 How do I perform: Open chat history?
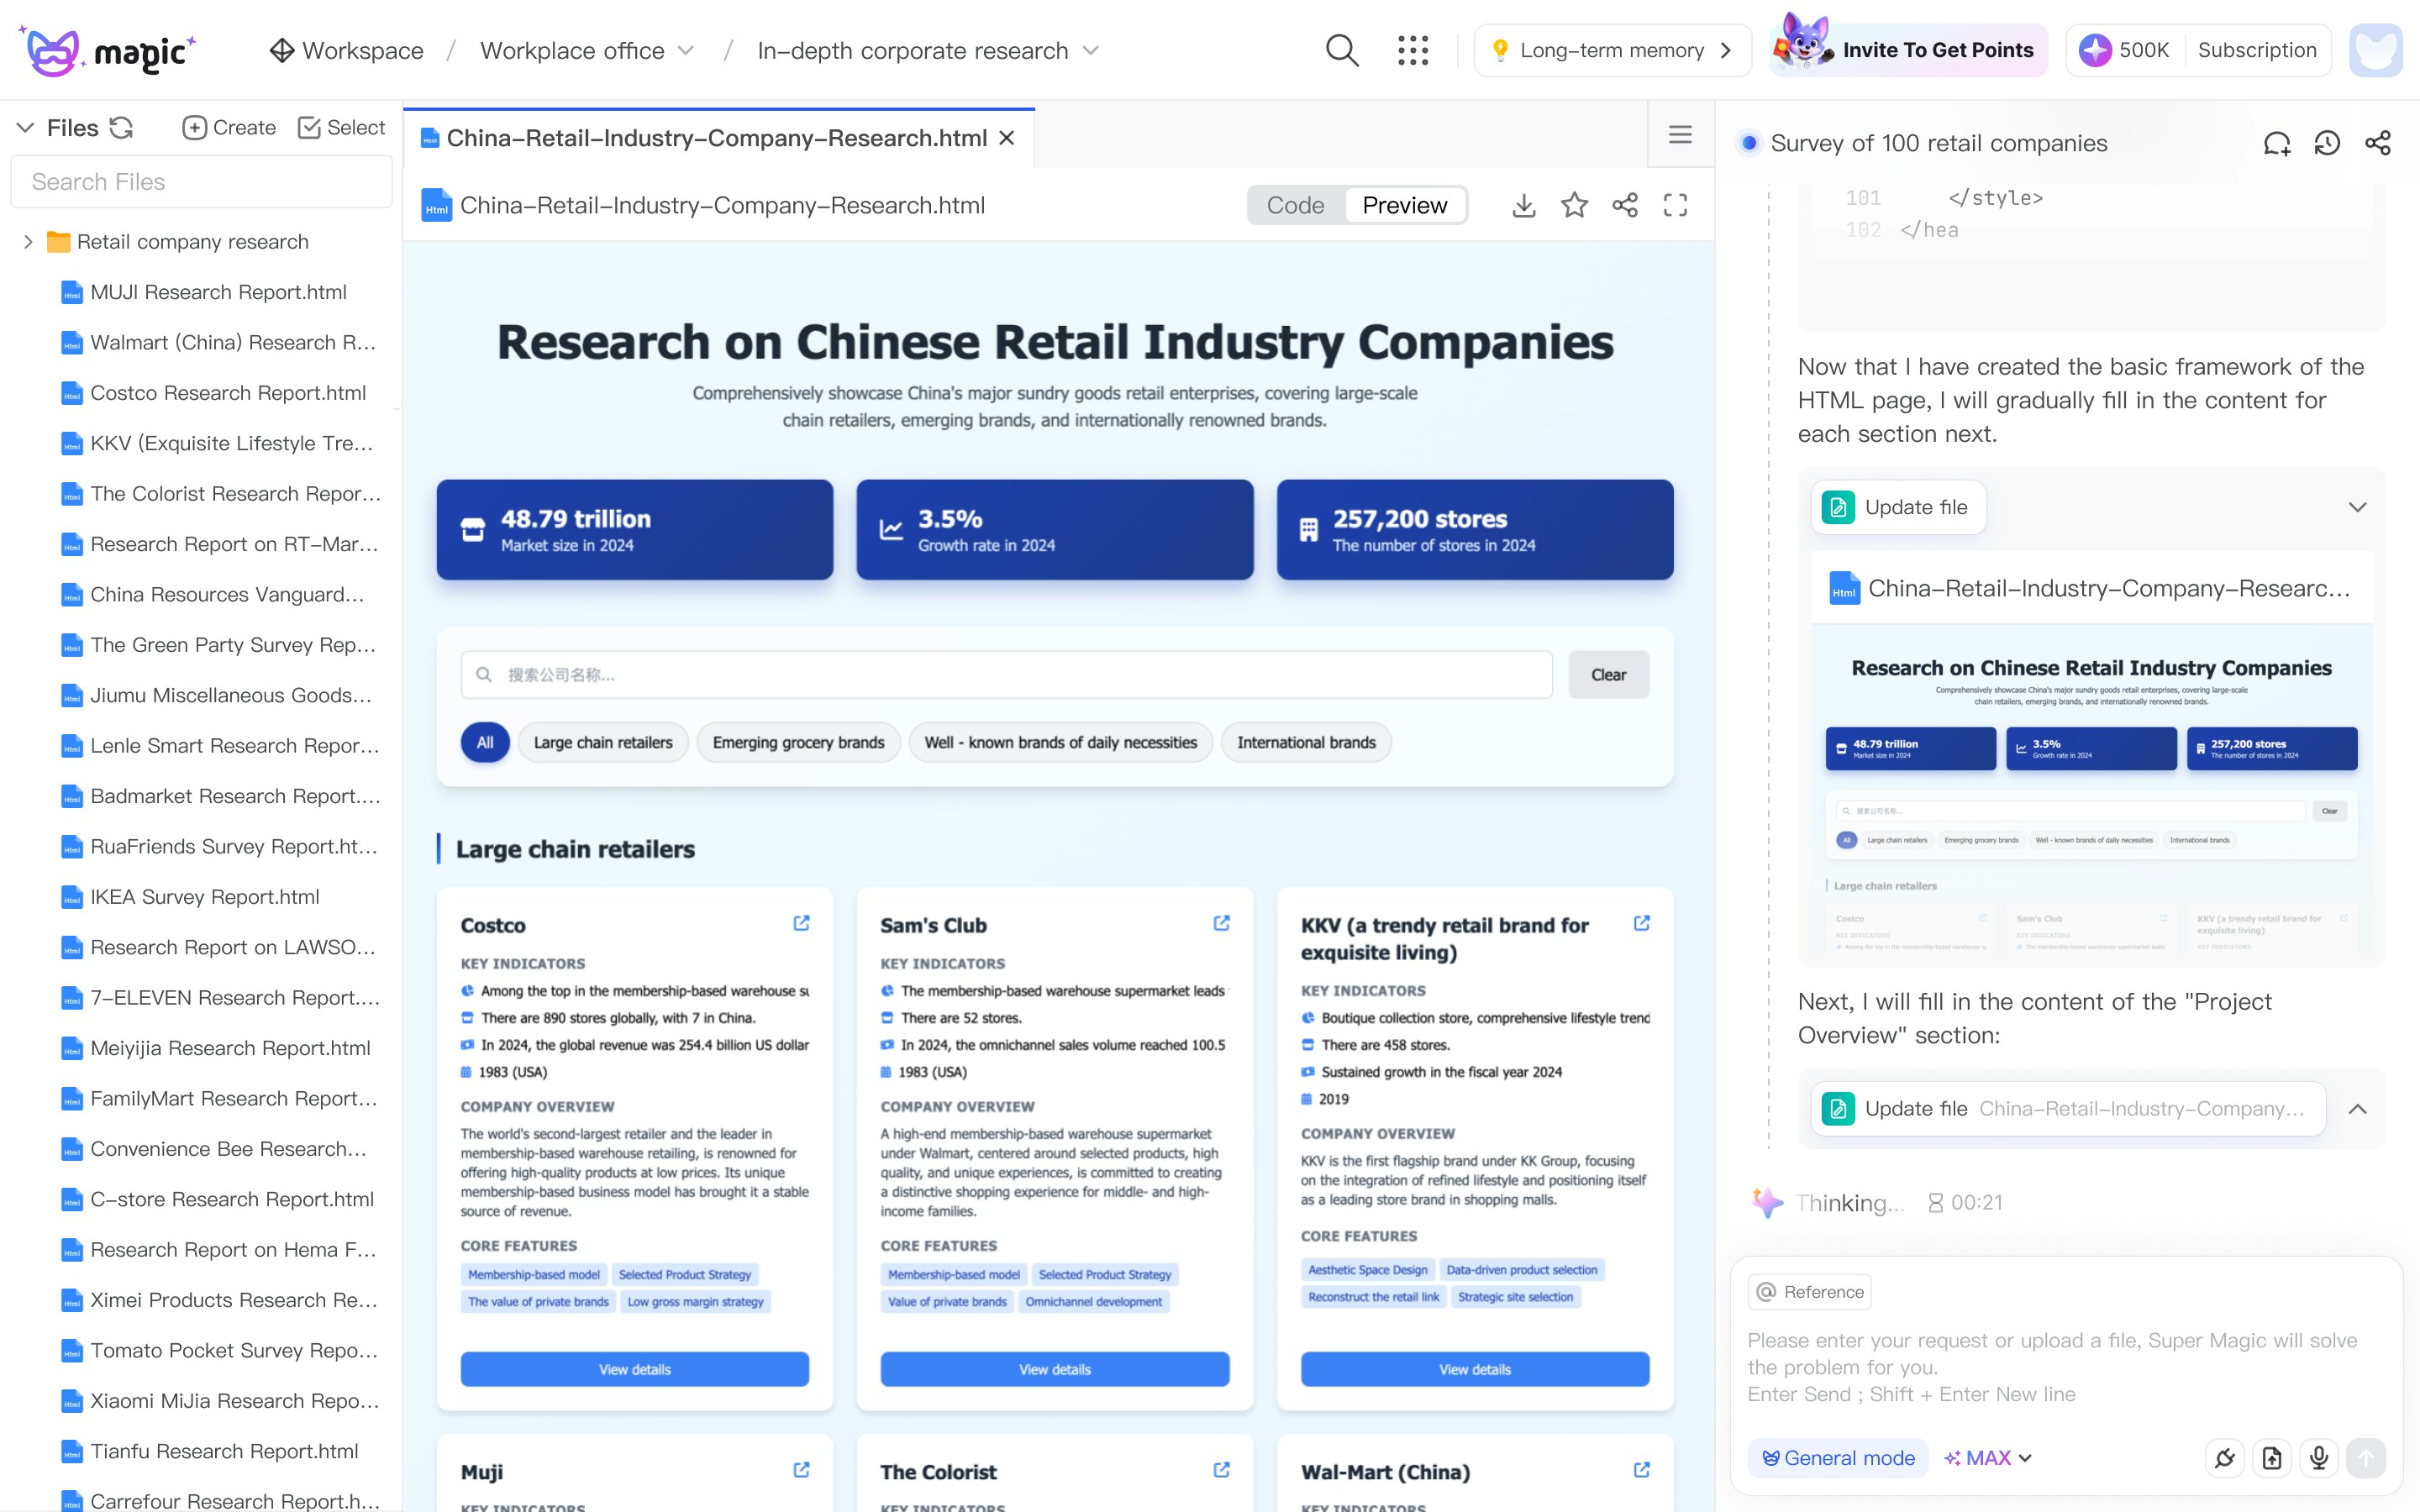tap(2327, 143)
